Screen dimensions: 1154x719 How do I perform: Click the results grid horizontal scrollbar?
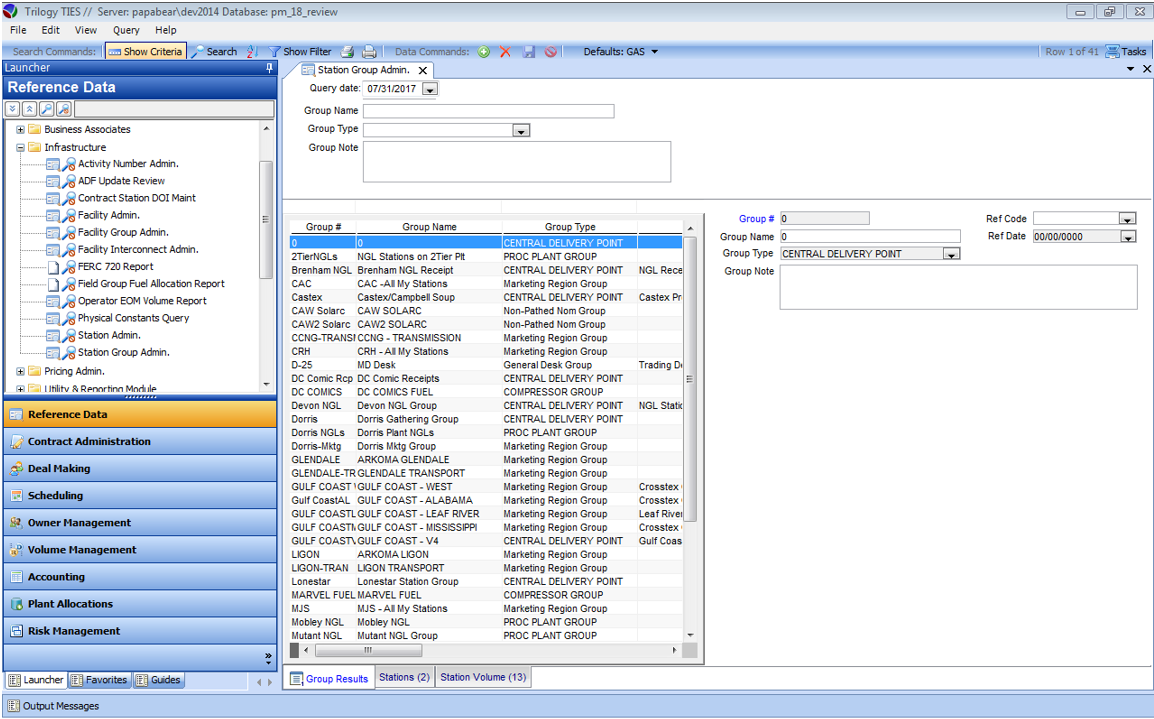[x=368, y=650]
